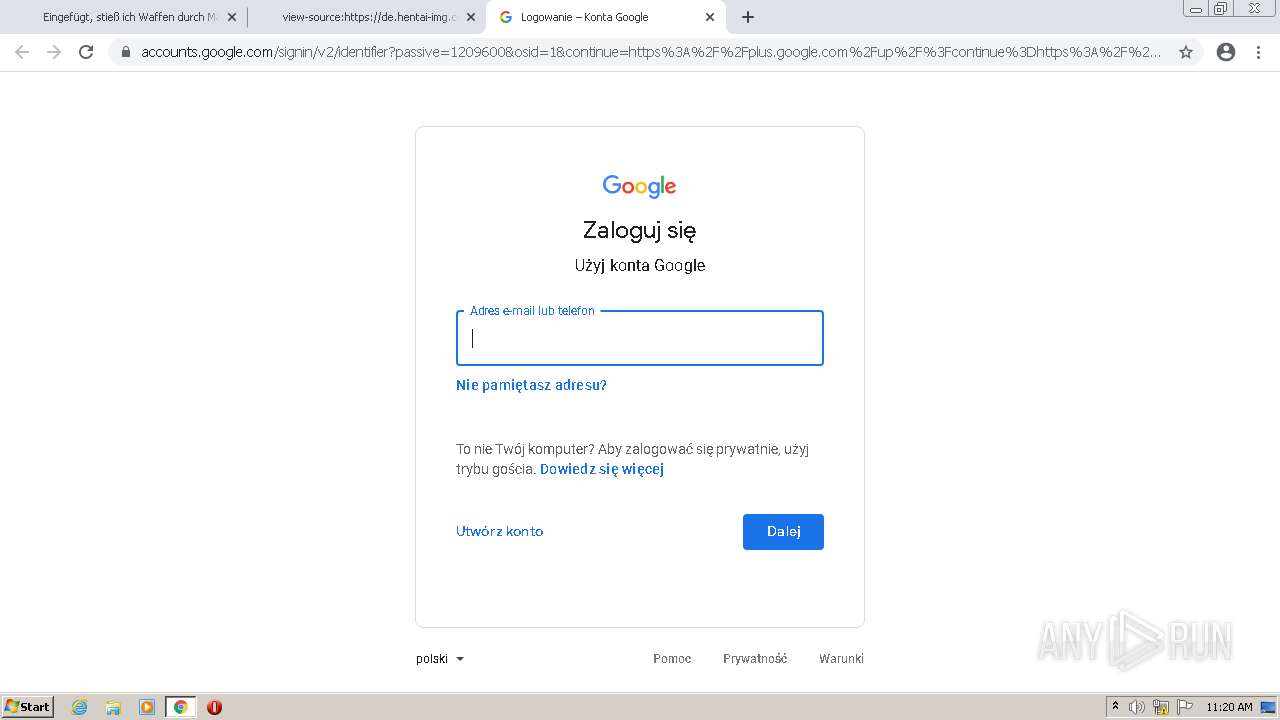
Task: Open the Chrome three-dot menu
Action: tap(1258, 52)
